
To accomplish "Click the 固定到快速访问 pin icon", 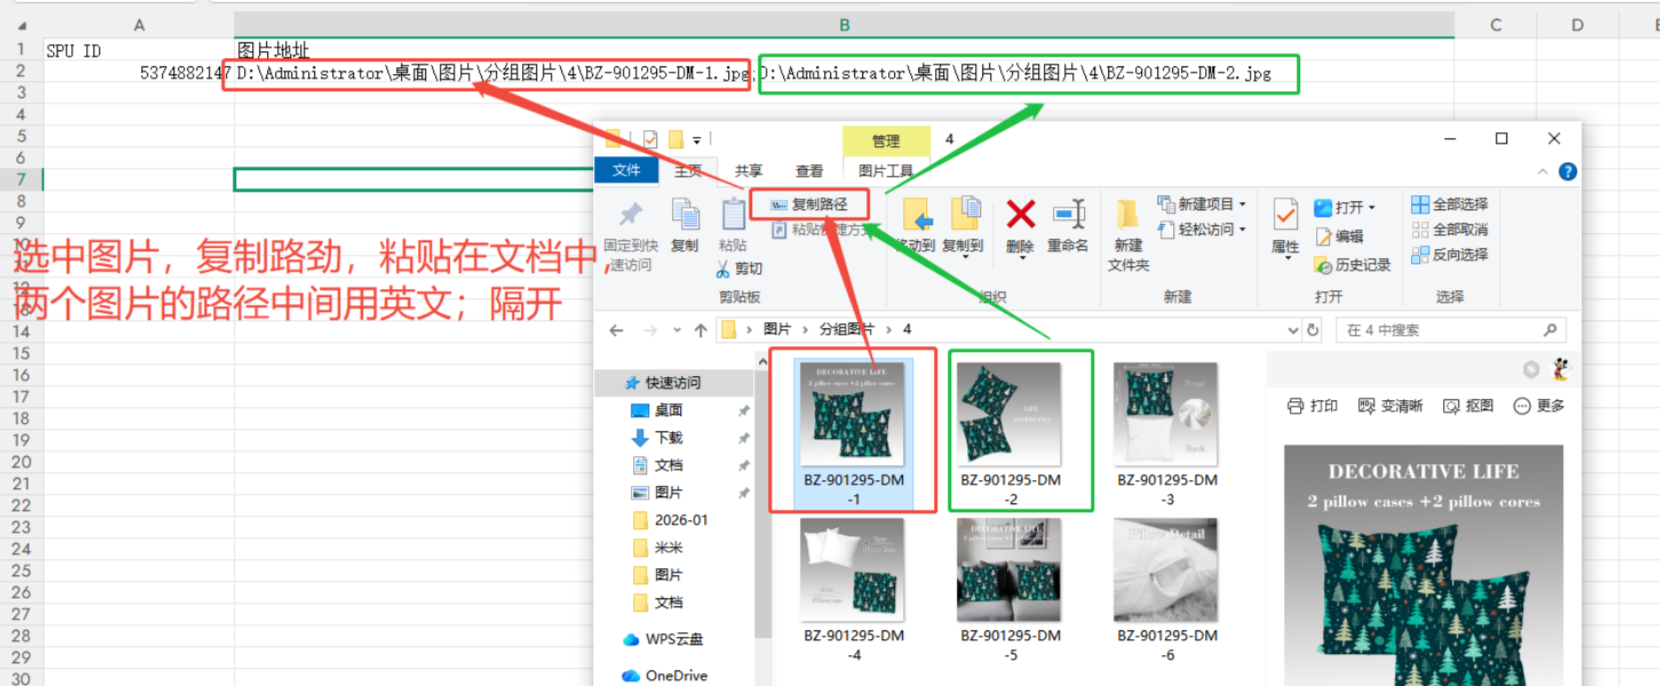I will coord(630,214).
